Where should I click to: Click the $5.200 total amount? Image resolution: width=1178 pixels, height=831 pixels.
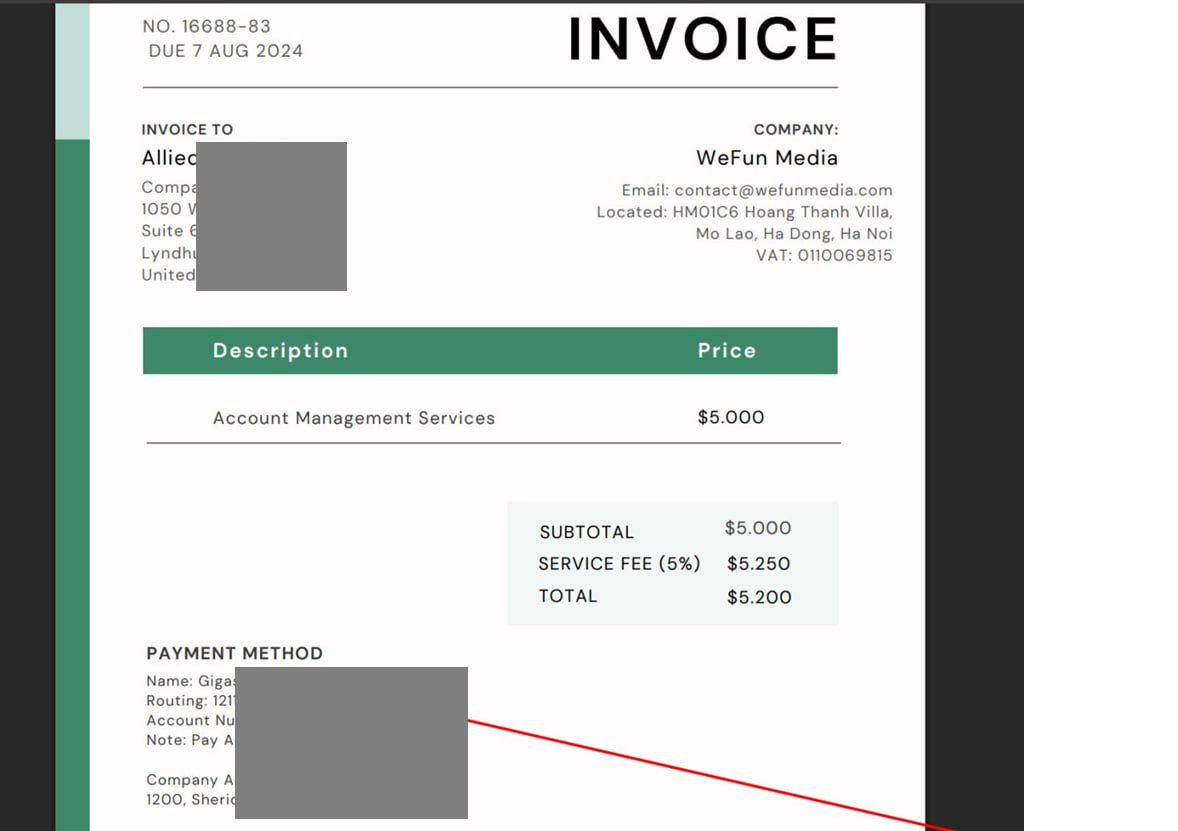pos(758,597)
